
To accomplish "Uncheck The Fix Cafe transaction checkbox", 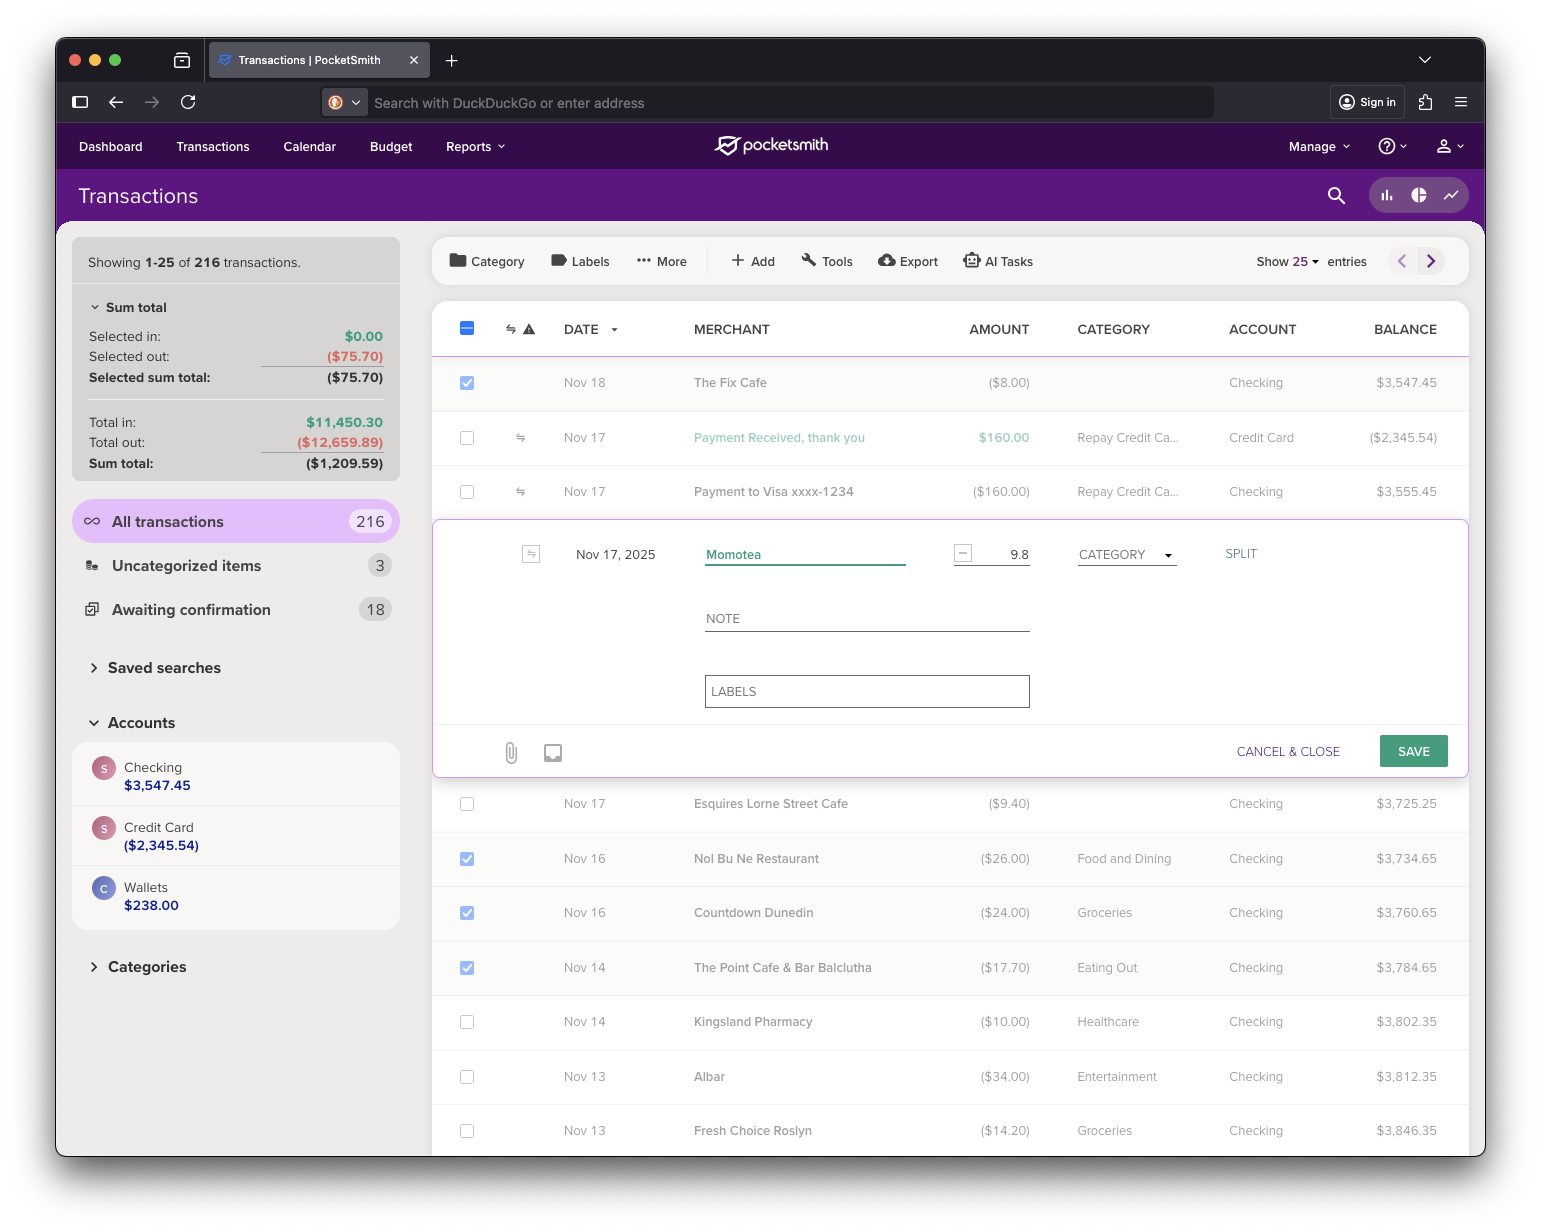I will pos(467,383).
